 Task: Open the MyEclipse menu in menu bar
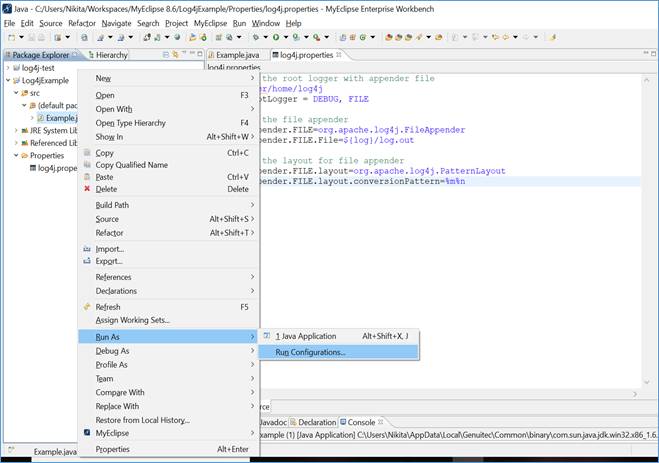pyautogui.click(x=210, y=24)
